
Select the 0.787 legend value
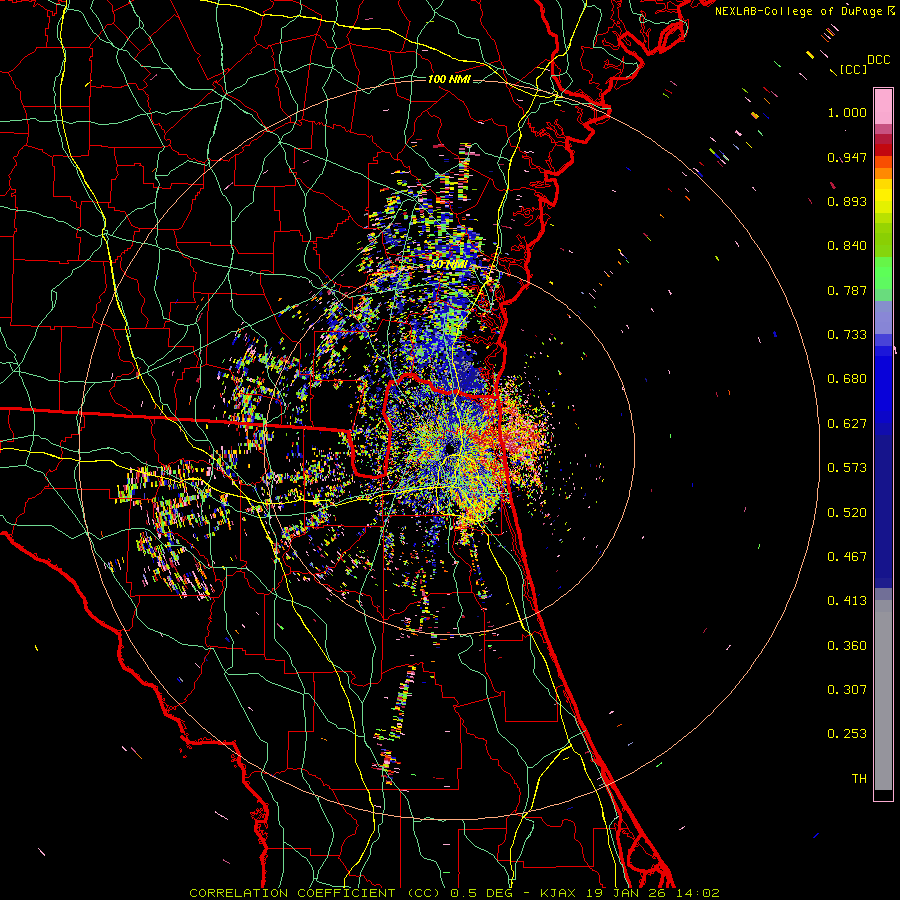point(847,290)
